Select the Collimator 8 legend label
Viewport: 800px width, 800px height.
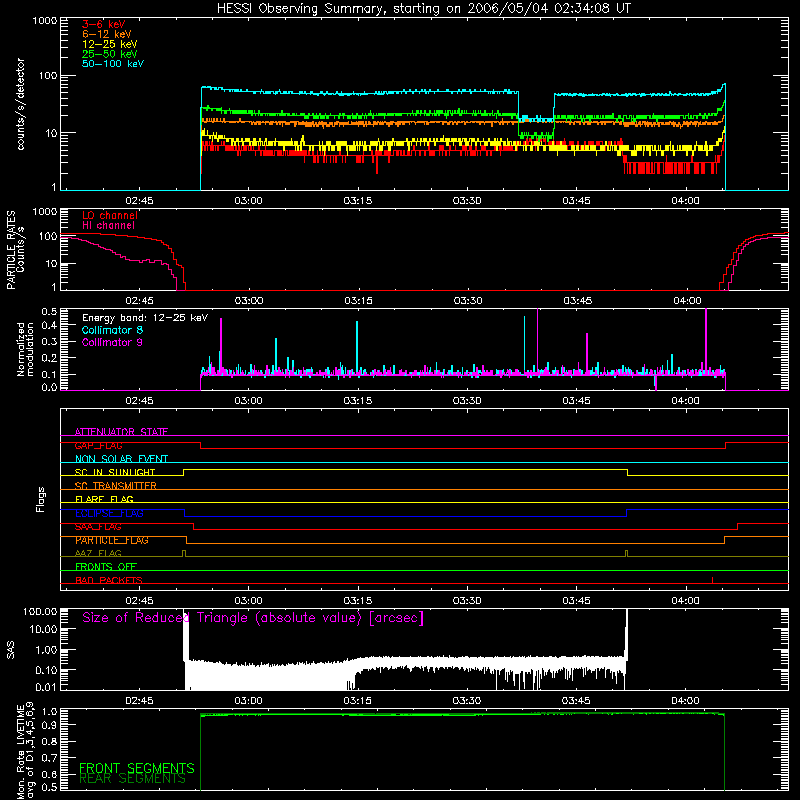point(112,330)
